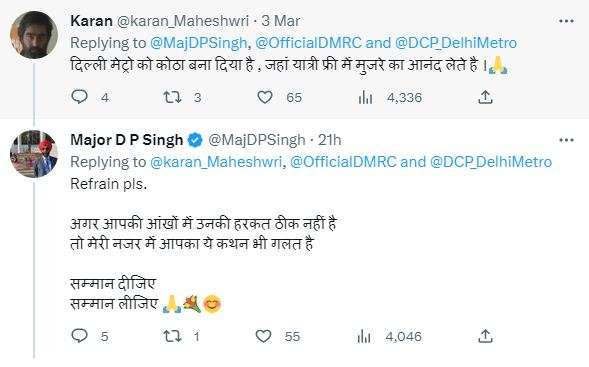Visit @DCP_DelhiMetro from Karan's reply line
Screen dimensions: 589x367
[x=456, y=43]
